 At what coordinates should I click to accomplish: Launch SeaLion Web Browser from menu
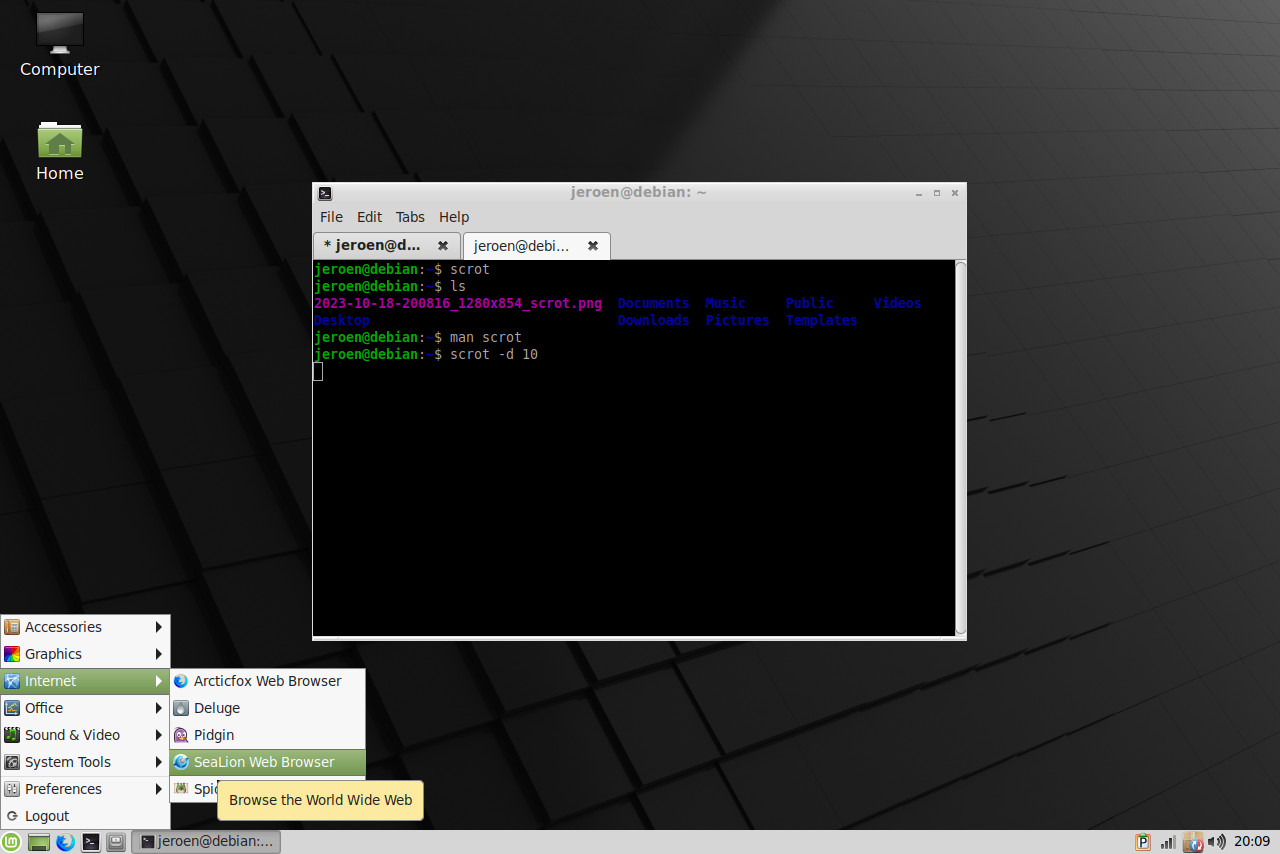click(x=265, y=762)
